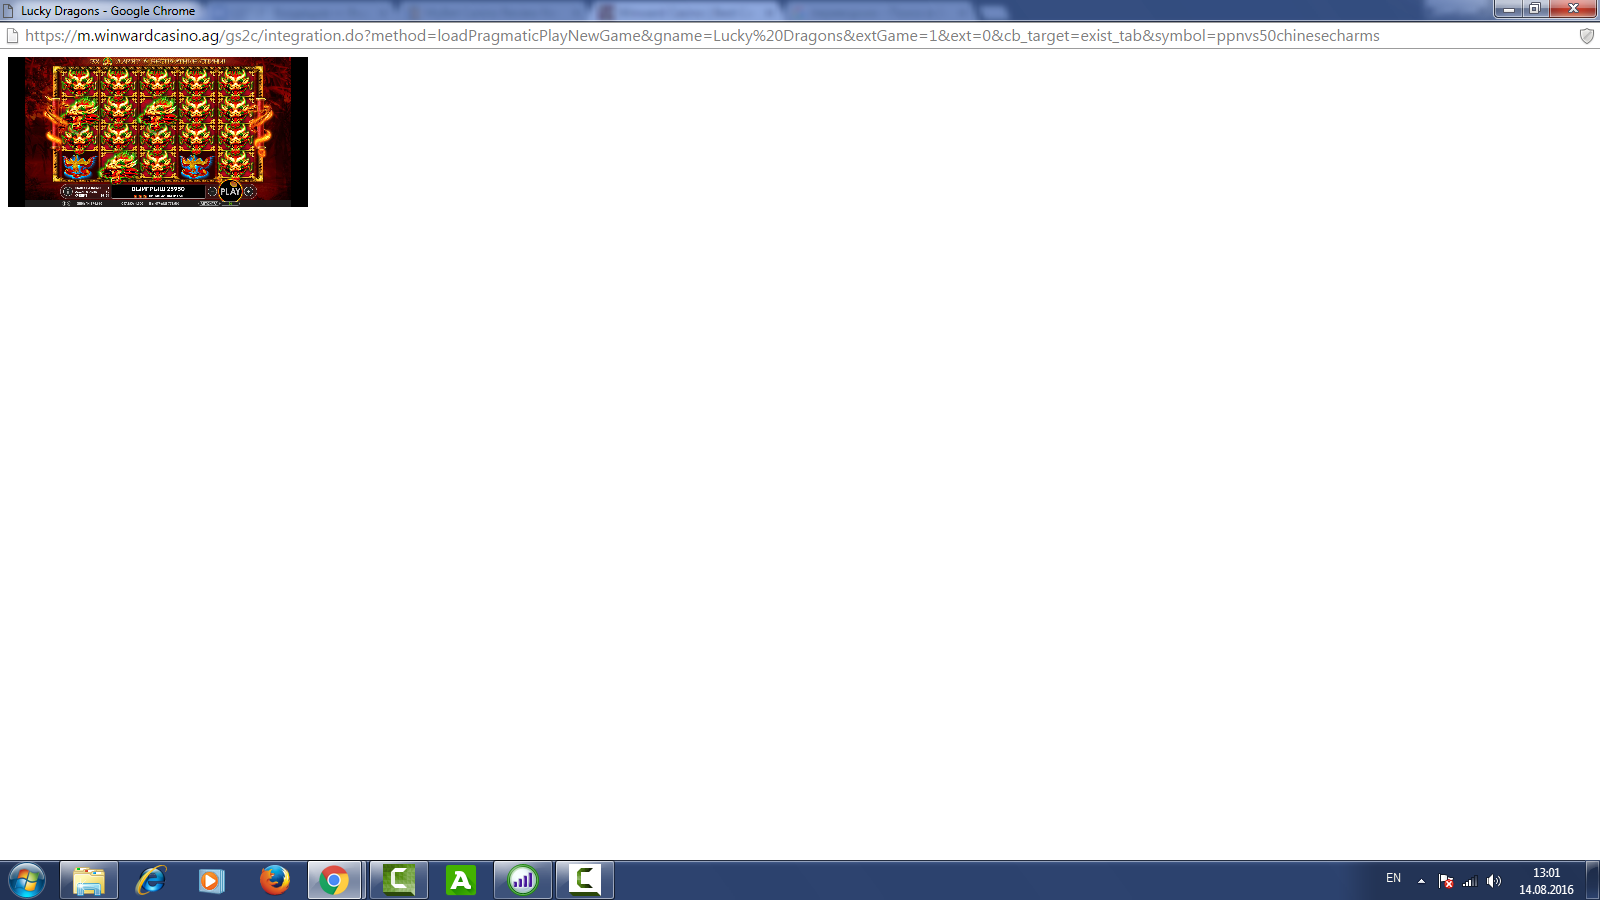Open the green letter A app on the taskbar

click(460, 880)
